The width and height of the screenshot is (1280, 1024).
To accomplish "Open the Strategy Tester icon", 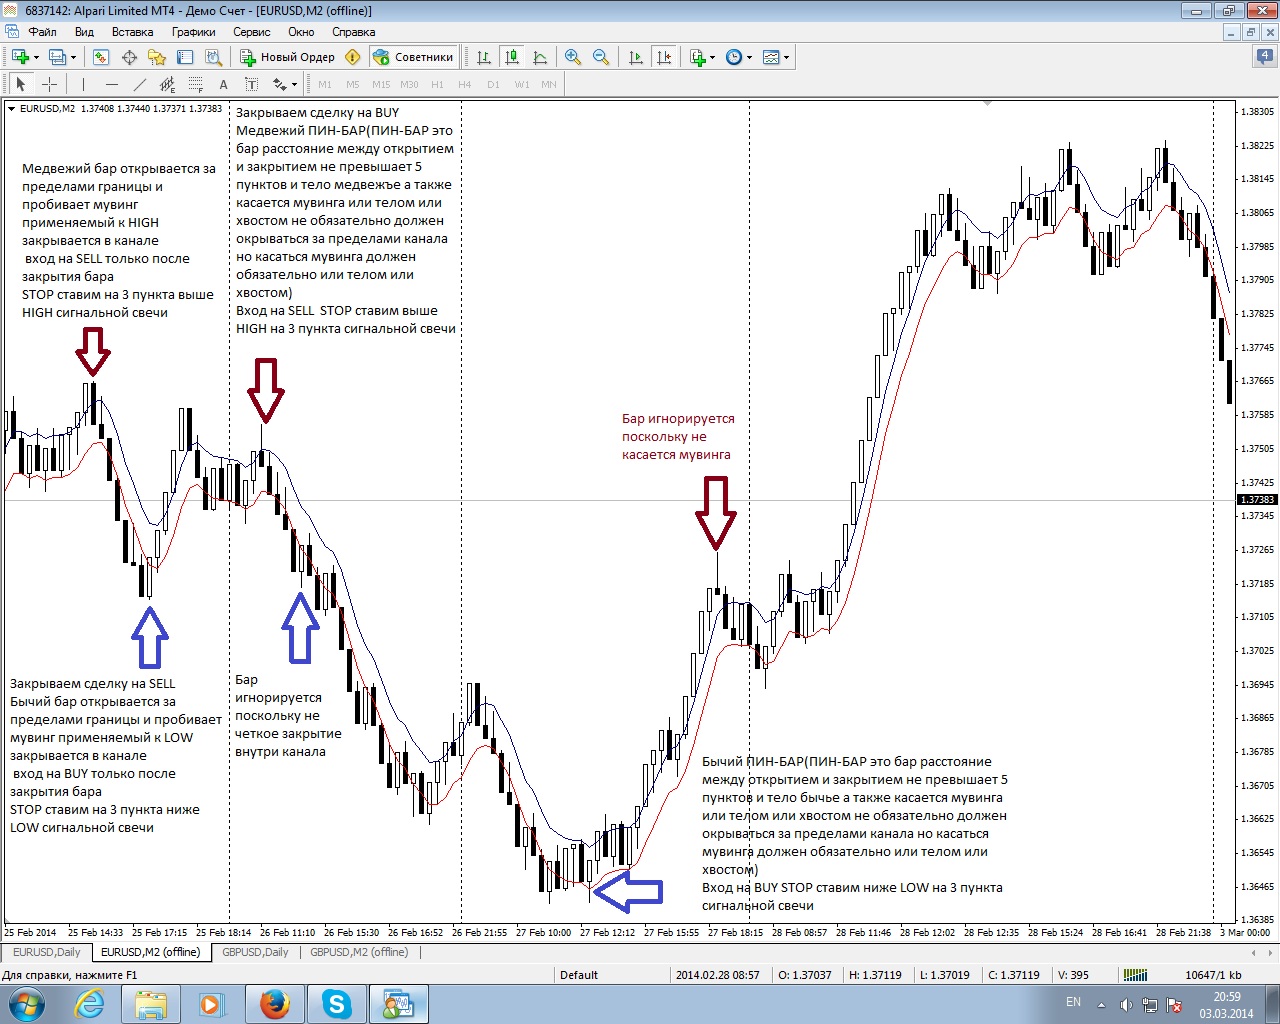I will pyautogui.click(x=213, y=57).
